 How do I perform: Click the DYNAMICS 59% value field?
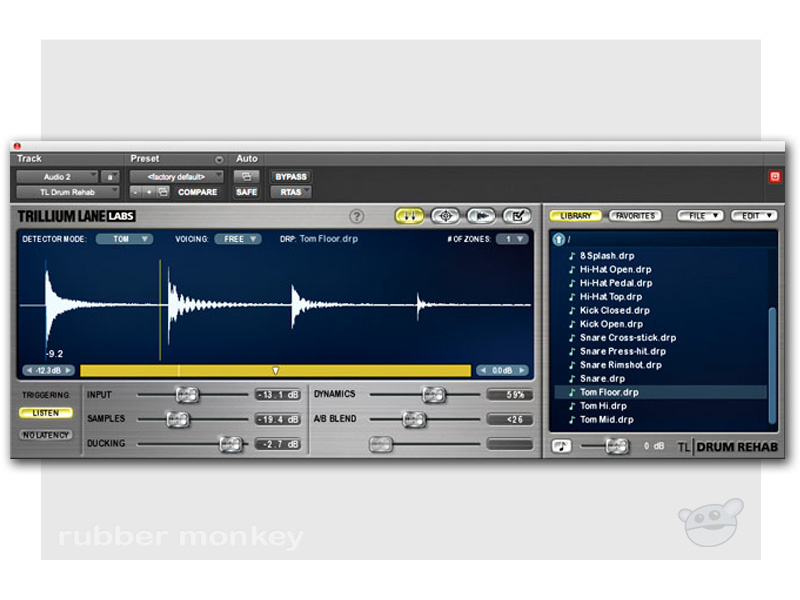tap(510, 395)
